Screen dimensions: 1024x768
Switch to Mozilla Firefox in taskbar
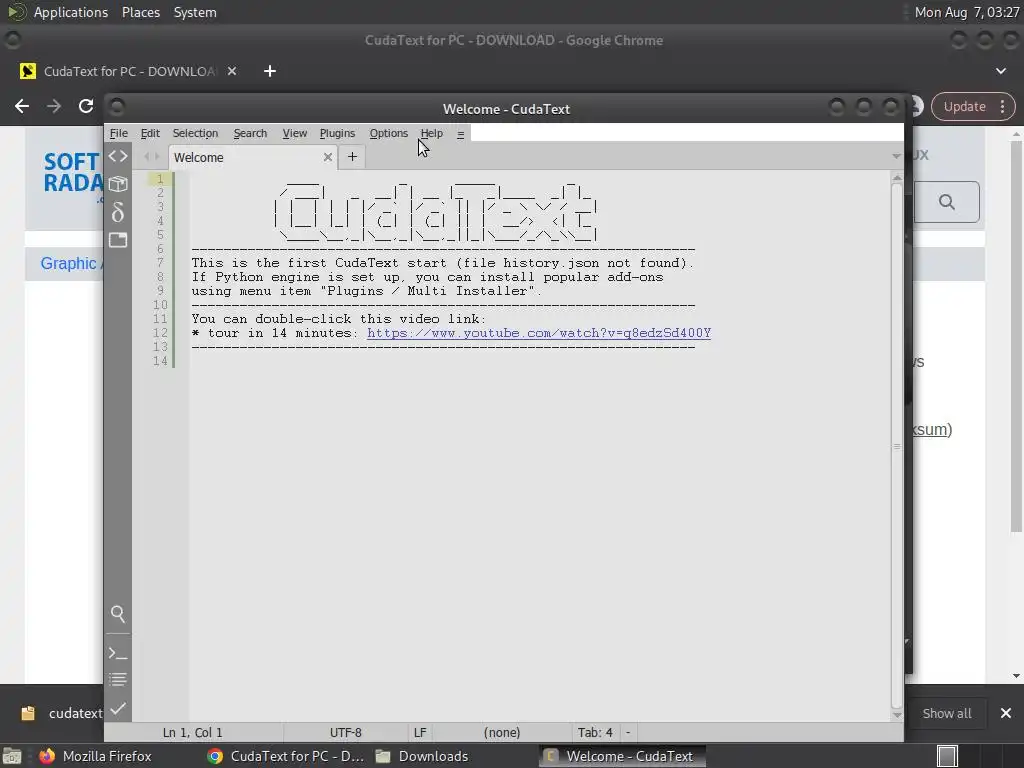click(x=95, y=756)
